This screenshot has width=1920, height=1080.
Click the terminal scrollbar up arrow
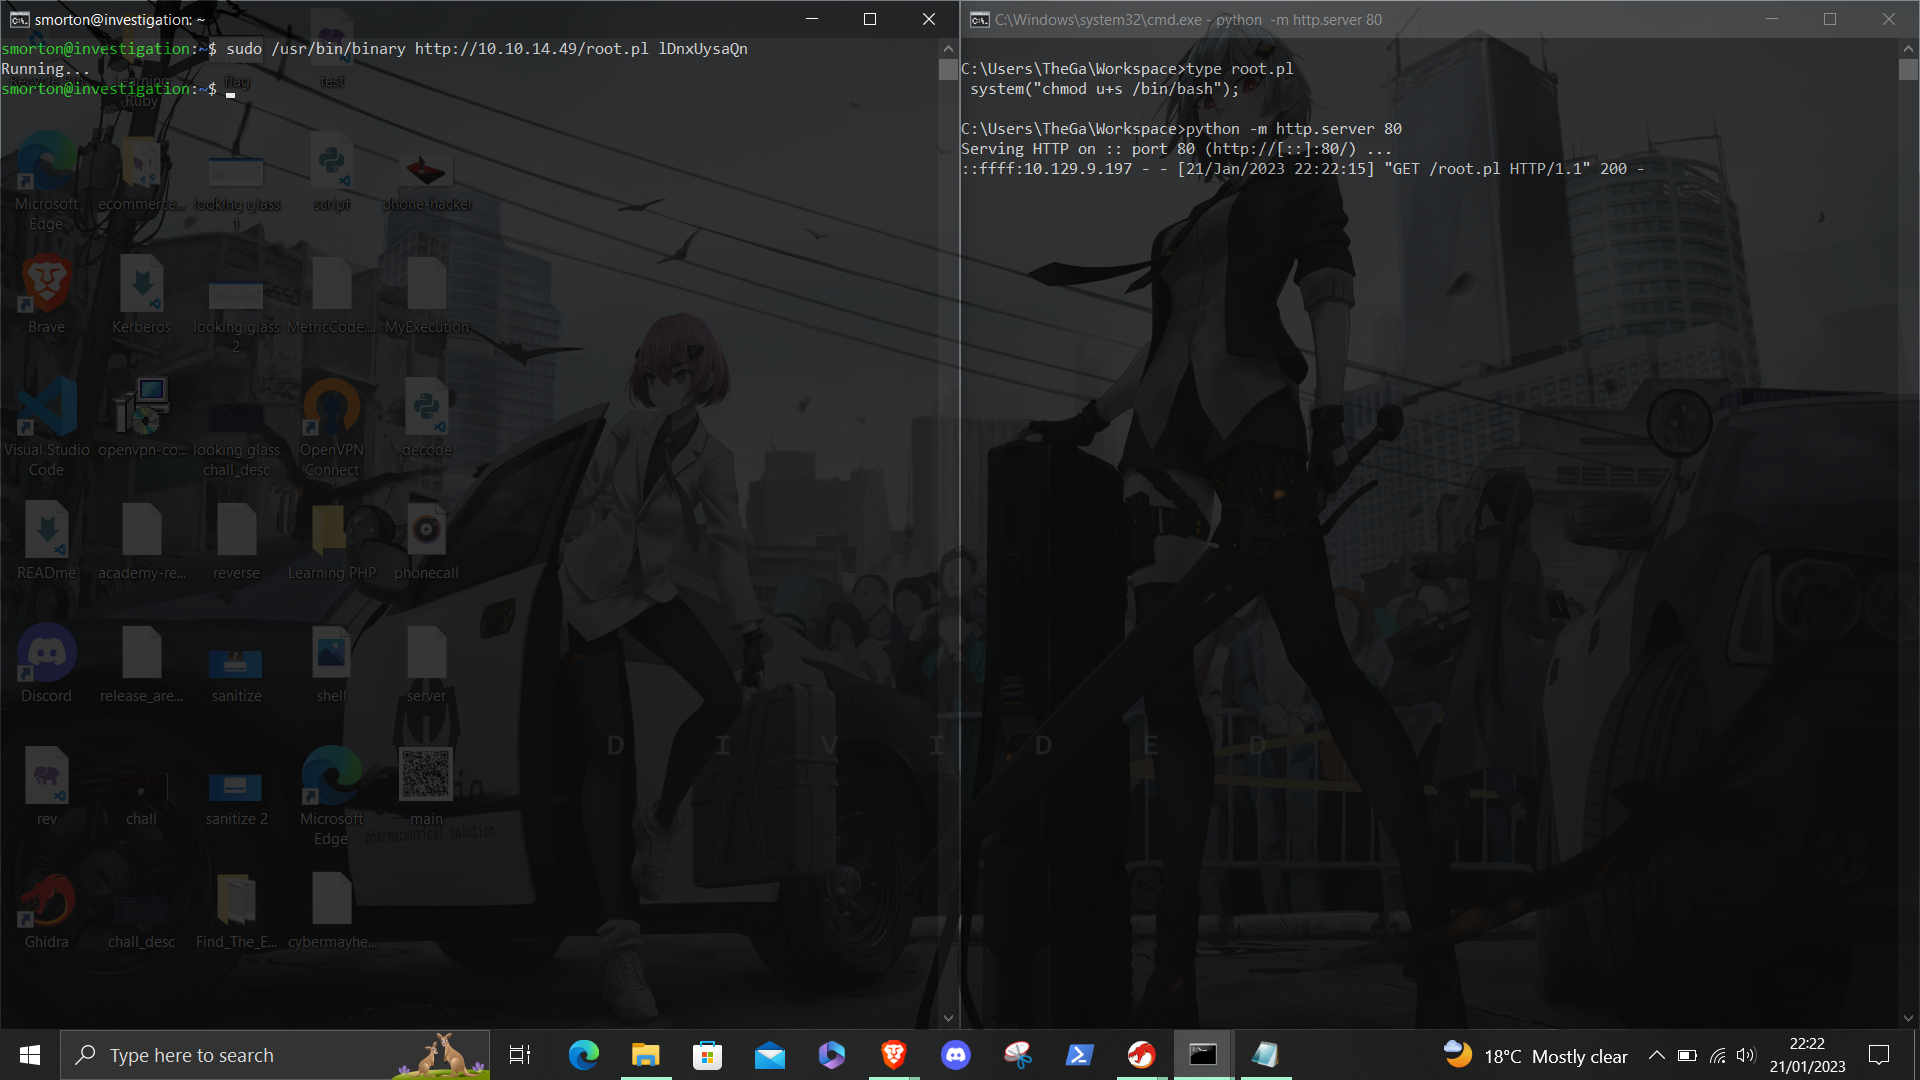click(947, 47)
